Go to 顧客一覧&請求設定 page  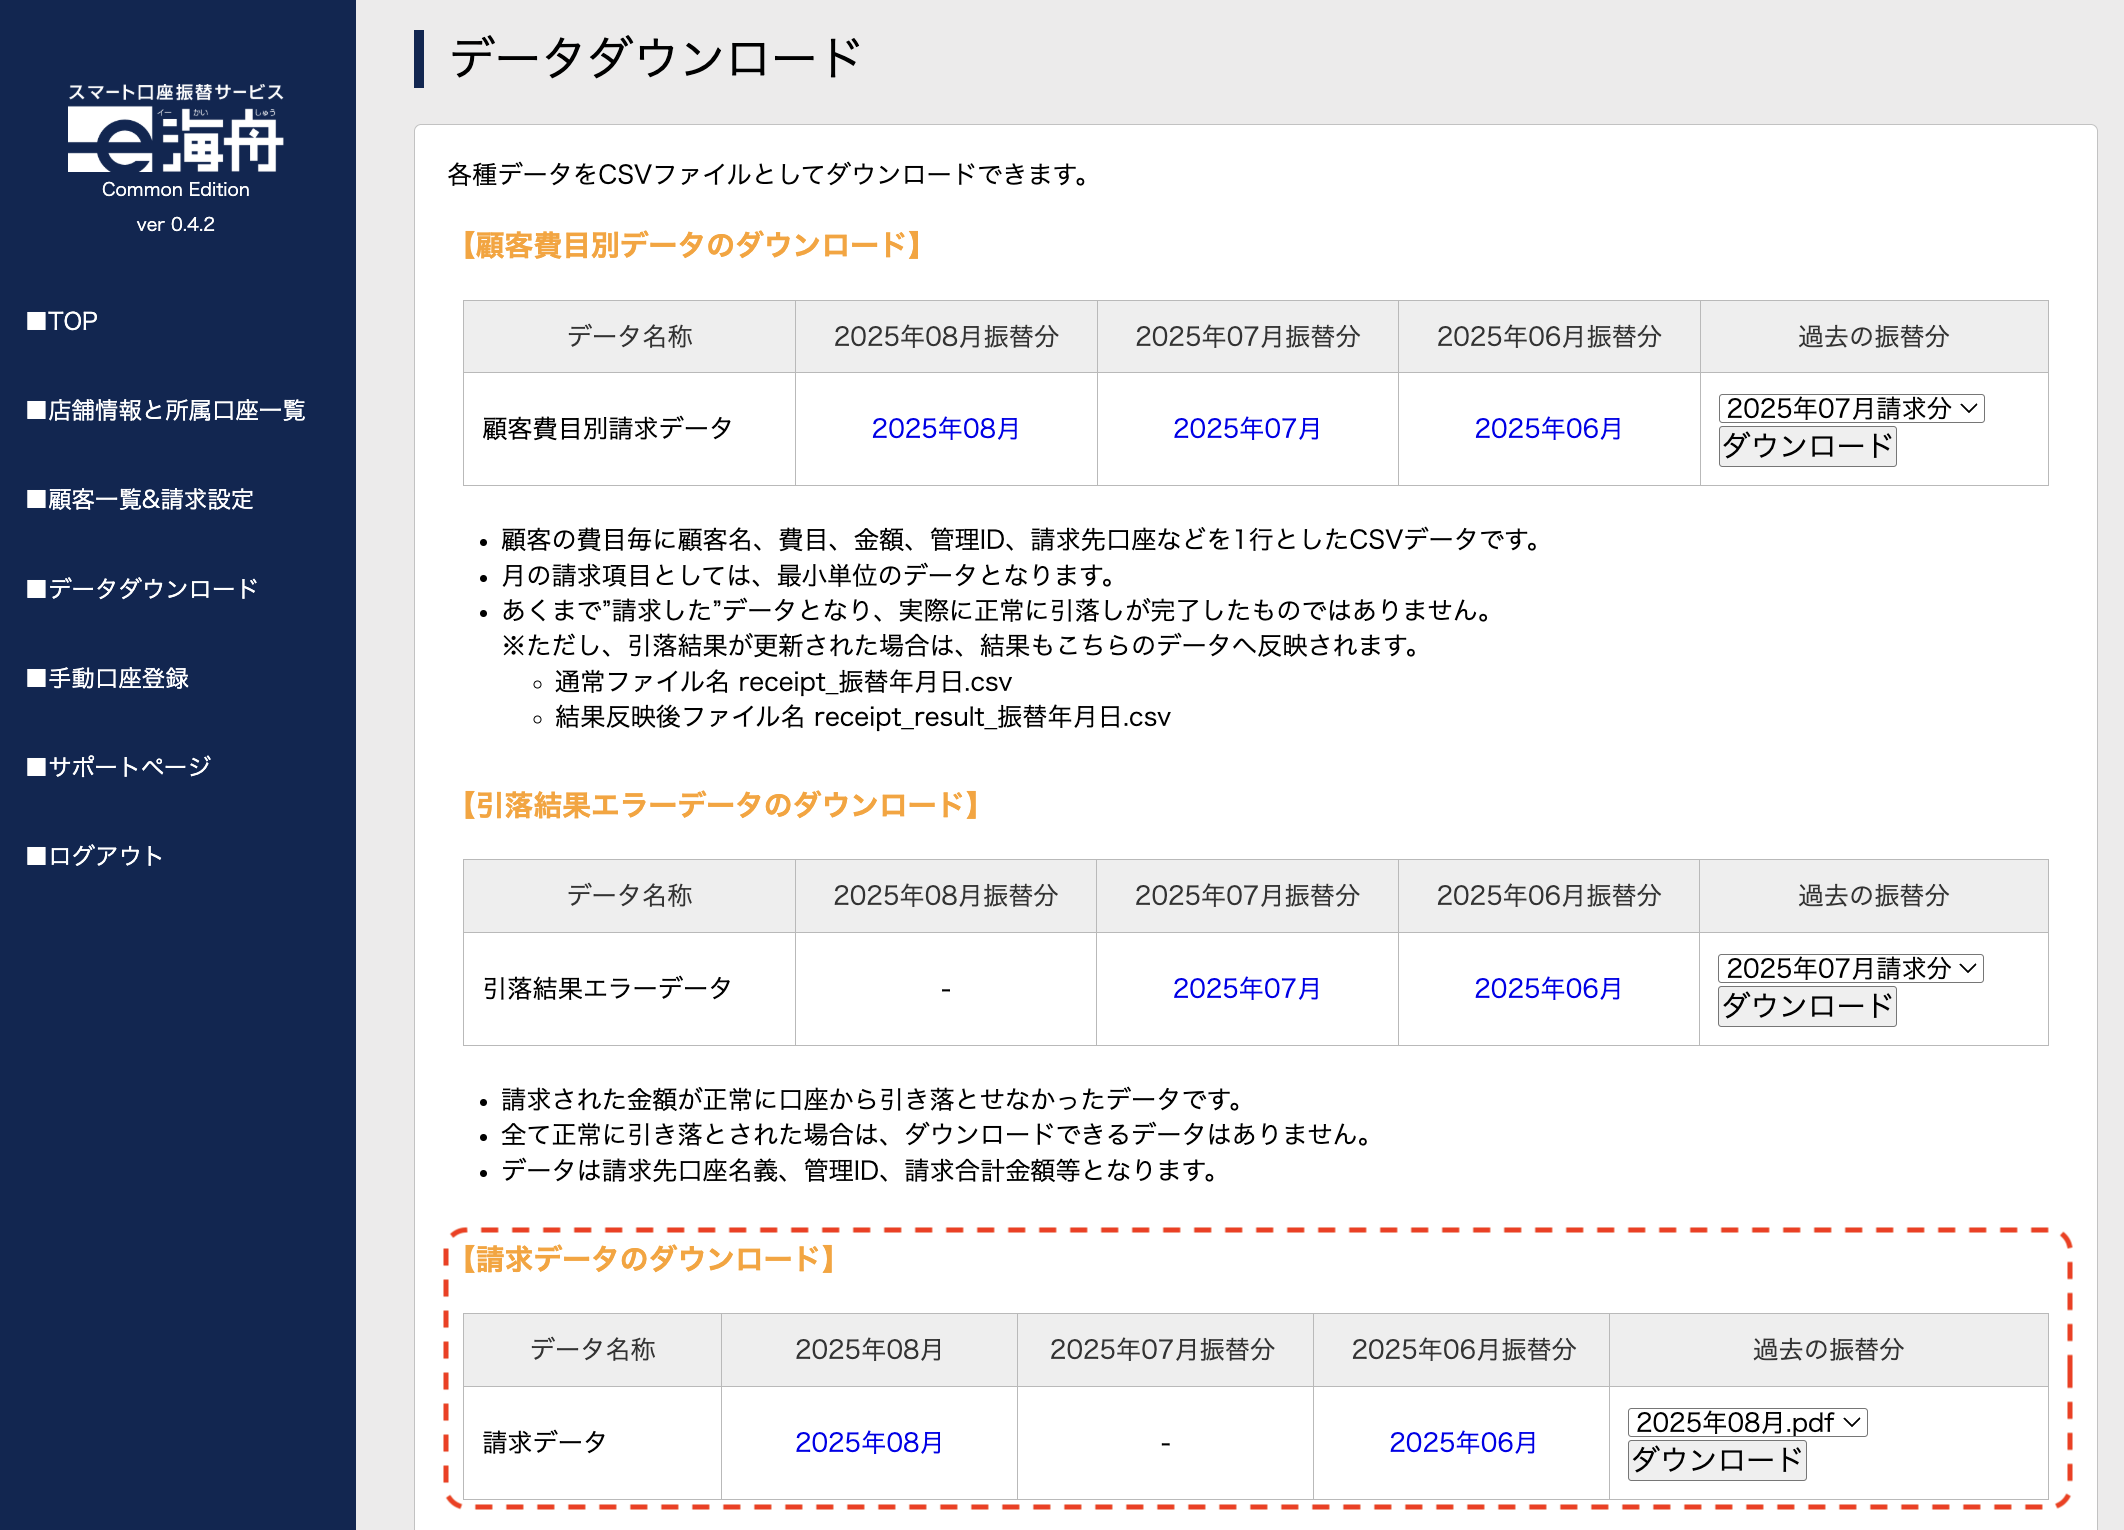(140, 499)
